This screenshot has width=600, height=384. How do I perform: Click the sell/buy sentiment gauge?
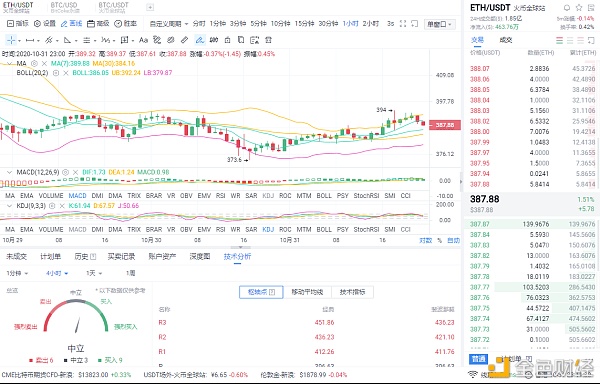pyautogui.click(x=76, y=316)
